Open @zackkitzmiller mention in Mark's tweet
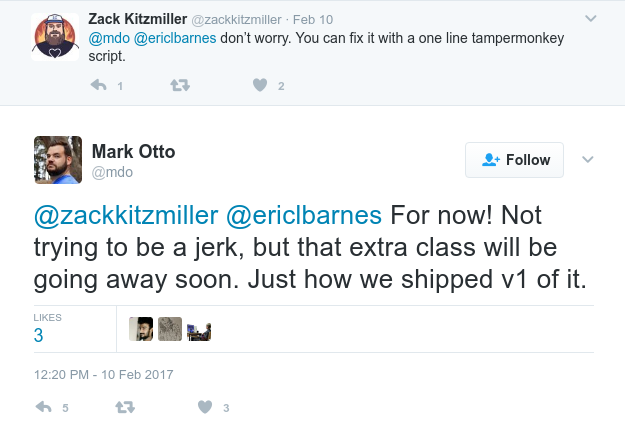Viewport: 625px width, 440px height. pos(126,216)
